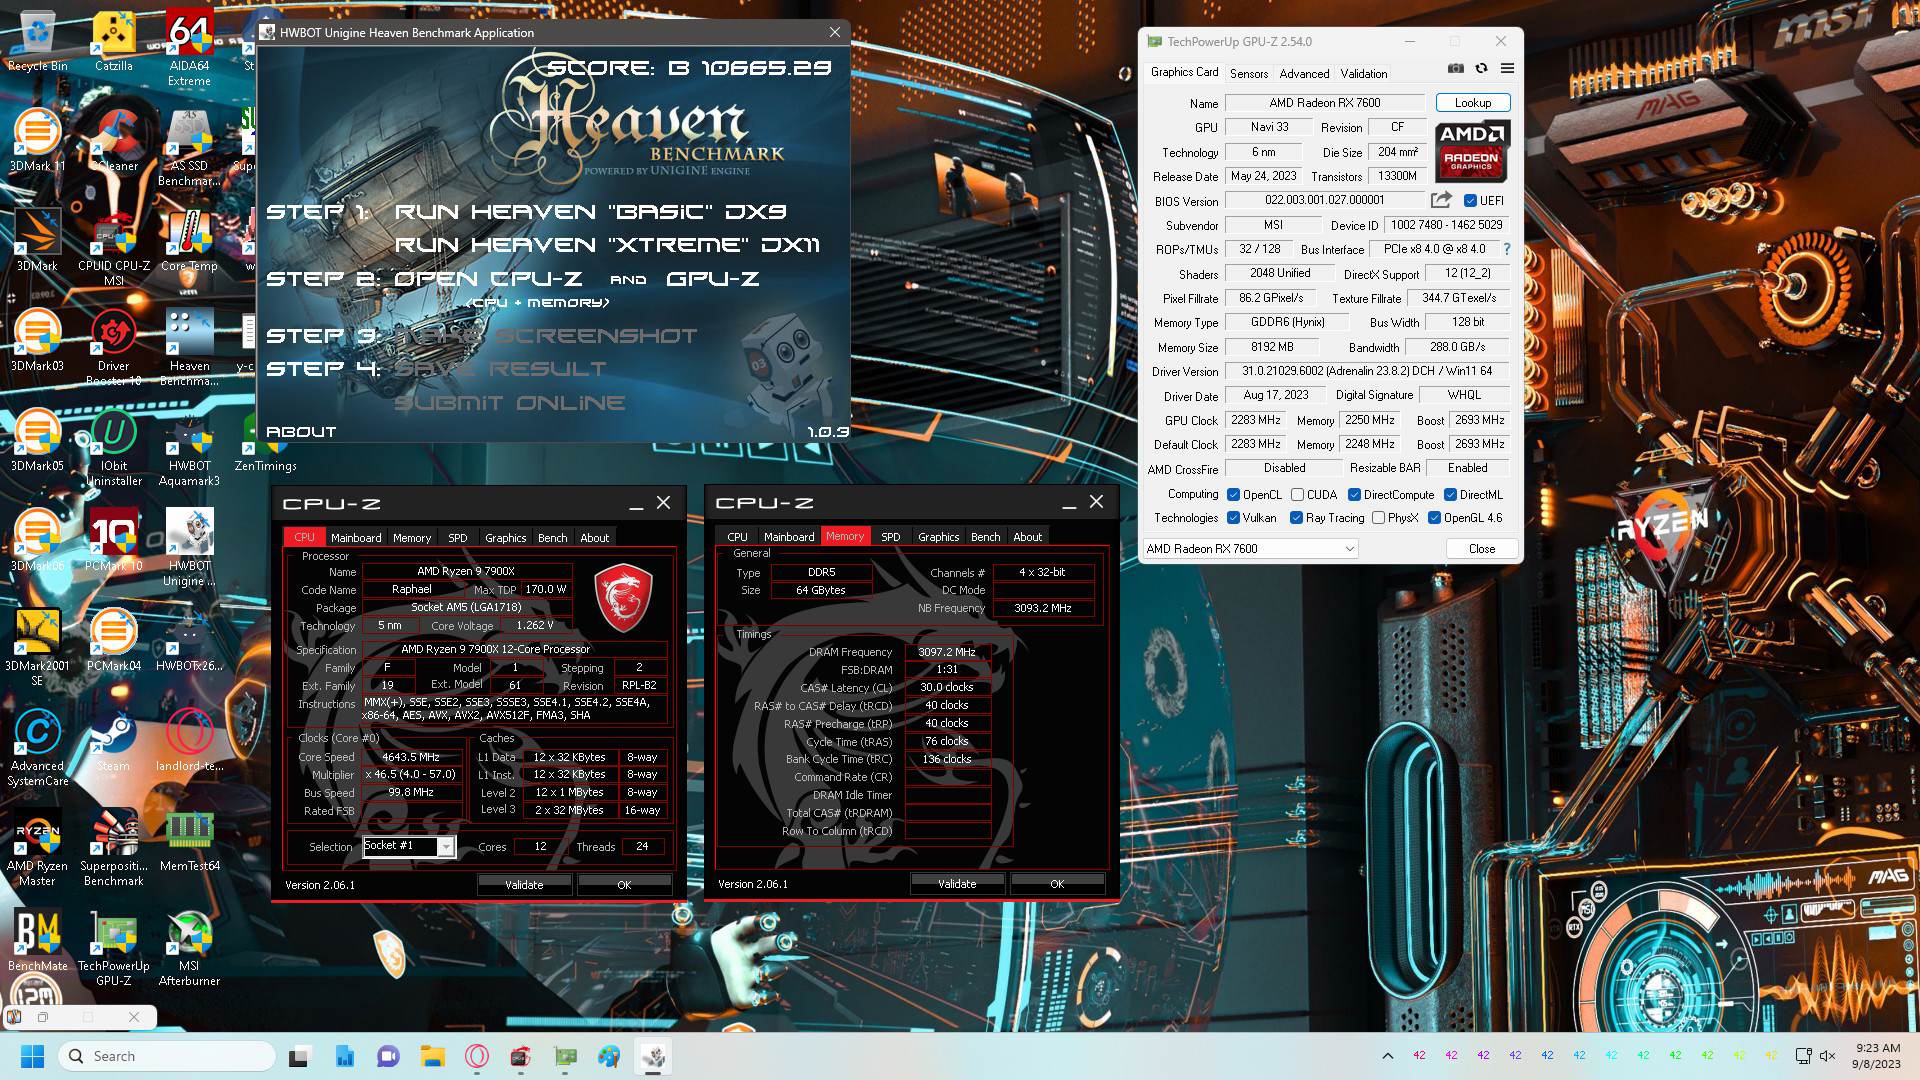
Task: Open Mainboard tab in left CPU-Z window
Action: click(356, 538)
